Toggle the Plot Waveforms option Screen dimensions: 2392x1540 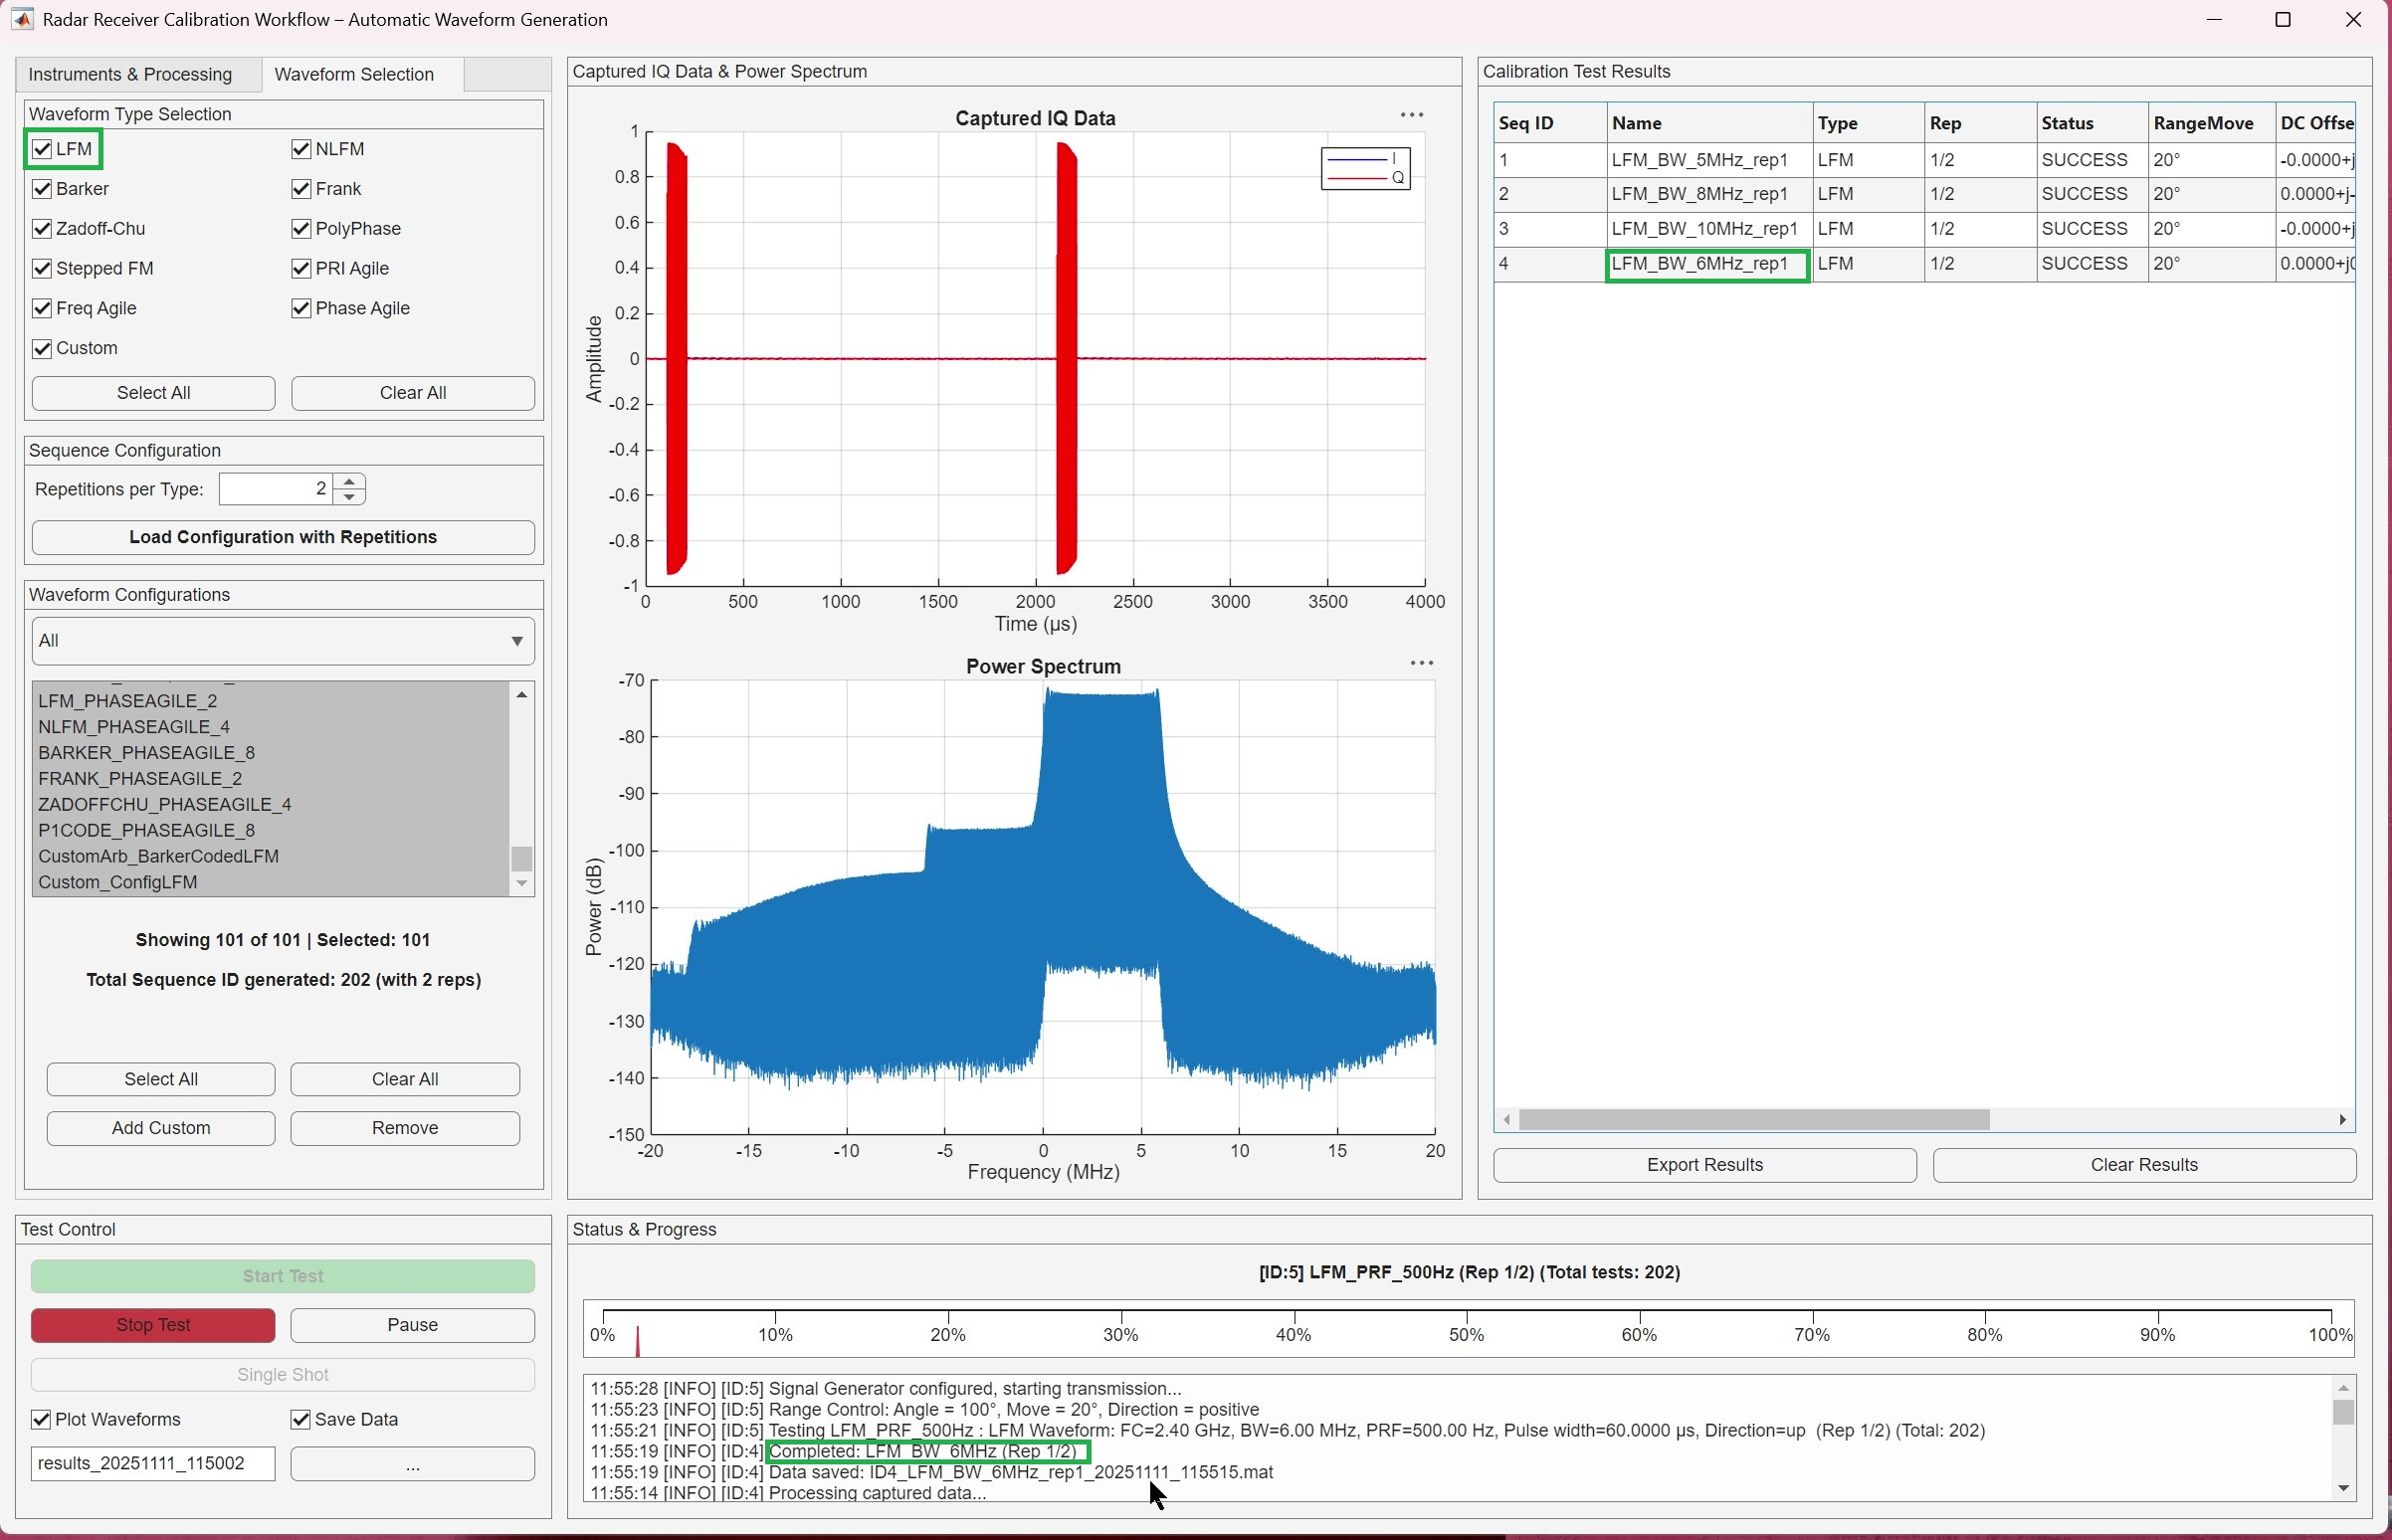pyautogui.click(x=41, y=1418)
